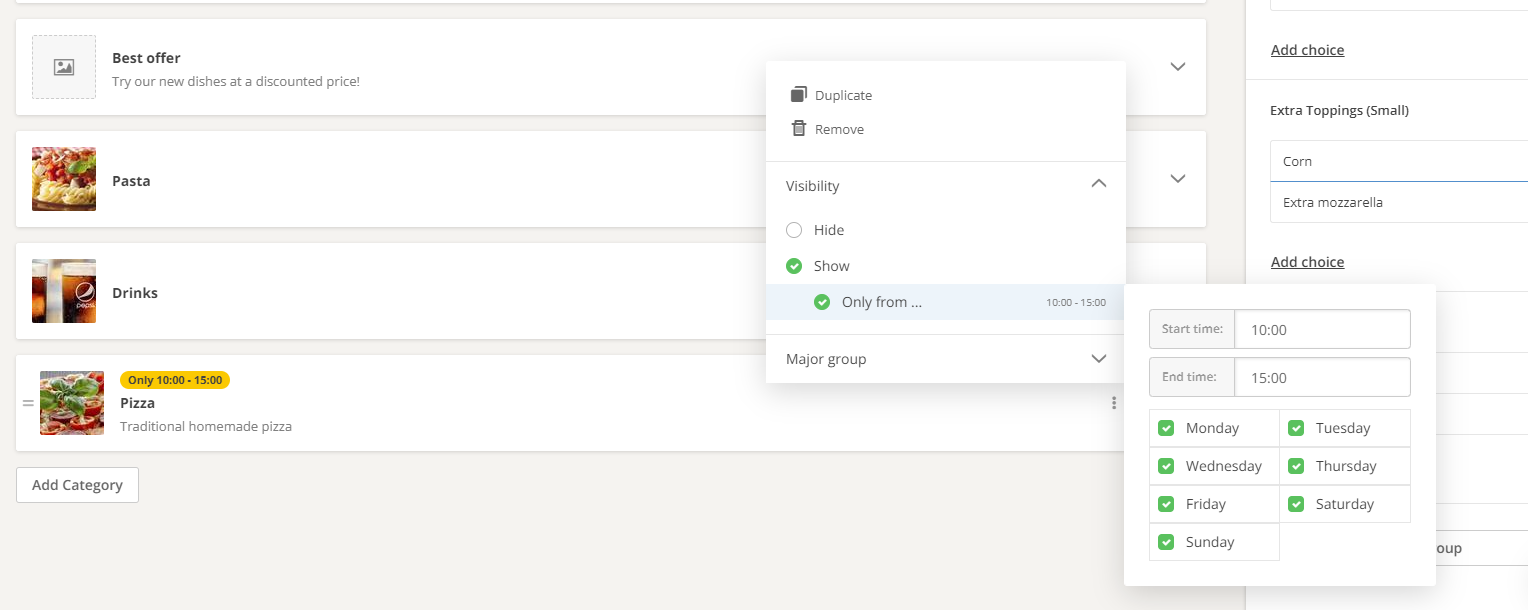Click the Drinks category thumbnail

pyautogui.click(x=64, y=291)
